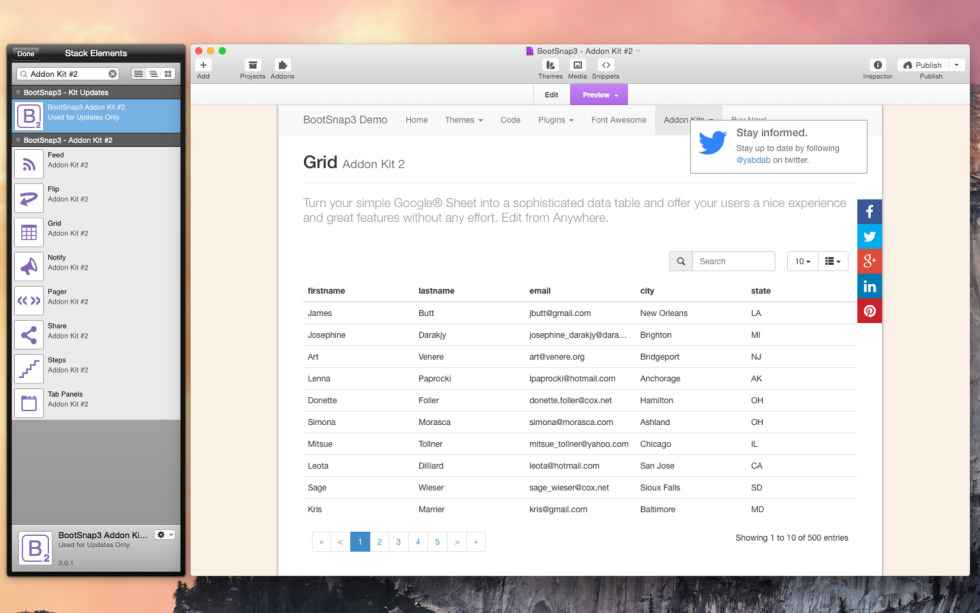Click the table Search input field
Viewport: 980px width, 613px height.
click(x=734, y=261)
